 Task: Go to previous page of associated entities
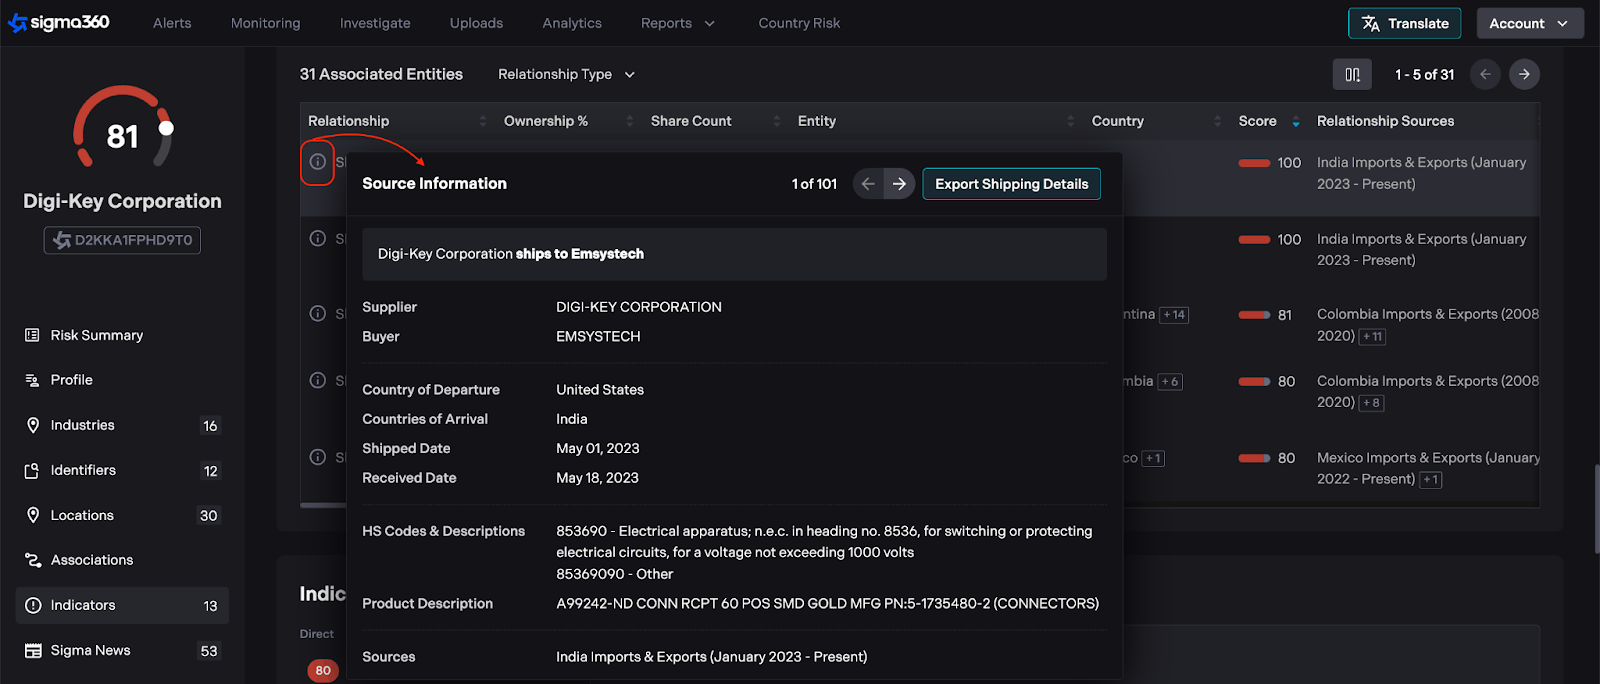[x=1485, y=75]
